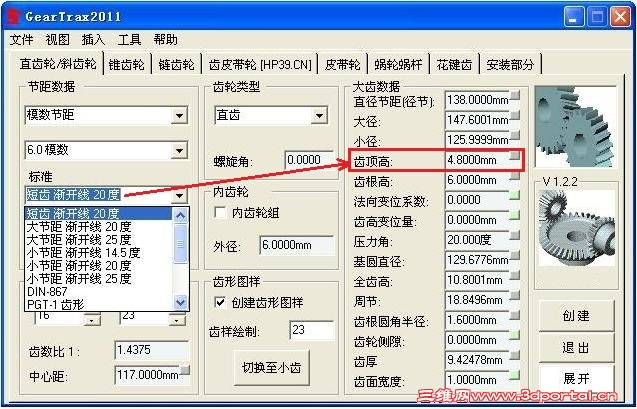
Task: Choose 大节距 渐开线 20 度 from list
Action: pyautogui.click(x=99, y=227)
